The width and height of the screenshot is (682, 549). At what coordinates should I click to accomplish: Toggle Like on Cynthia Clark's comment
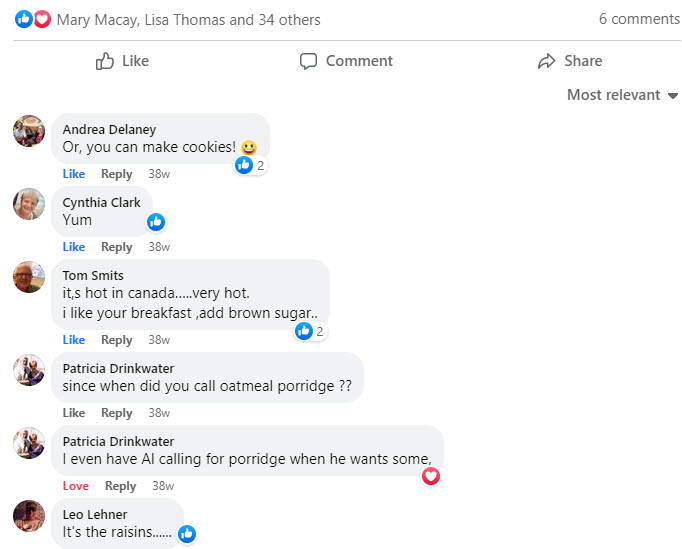point(74,247)
